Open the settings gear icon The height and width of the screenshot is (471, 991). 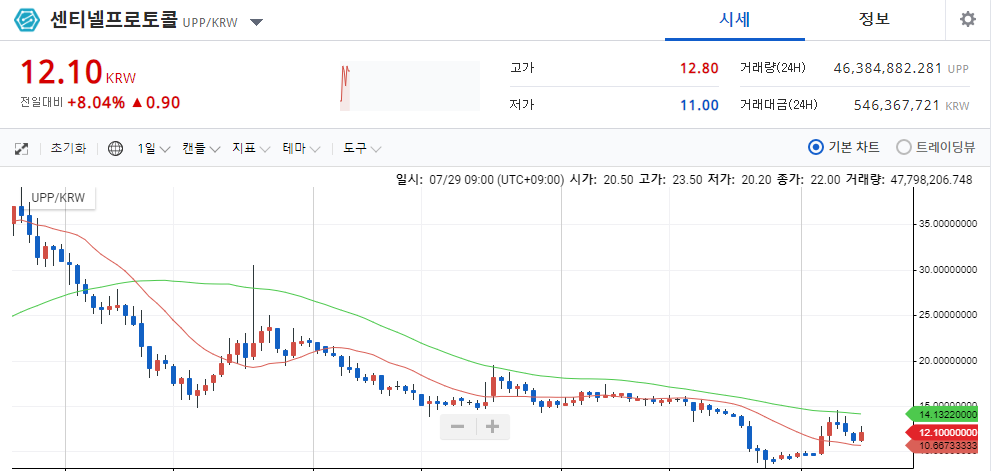pos(968,20)
